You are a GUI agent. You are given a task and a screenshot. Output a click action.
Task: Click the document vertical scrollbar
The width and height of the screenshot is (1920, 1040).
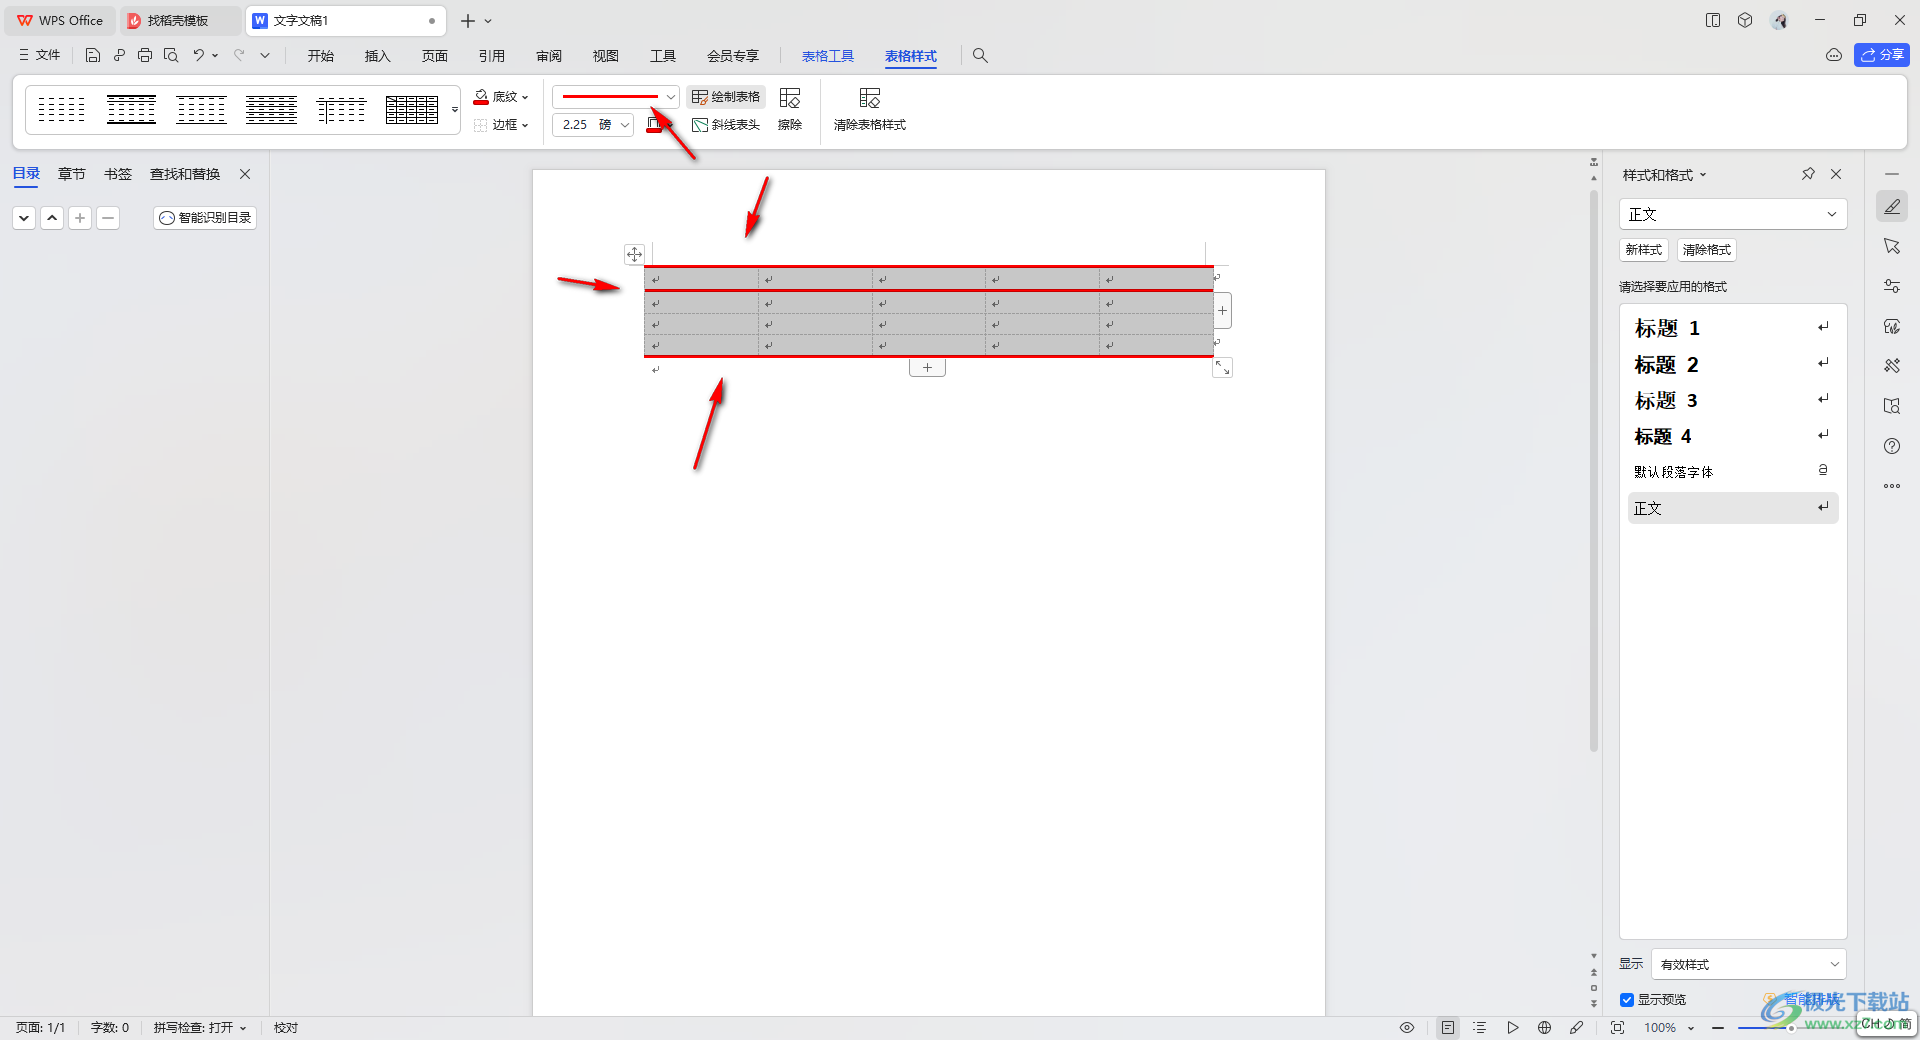click(x=1594, y=470)
